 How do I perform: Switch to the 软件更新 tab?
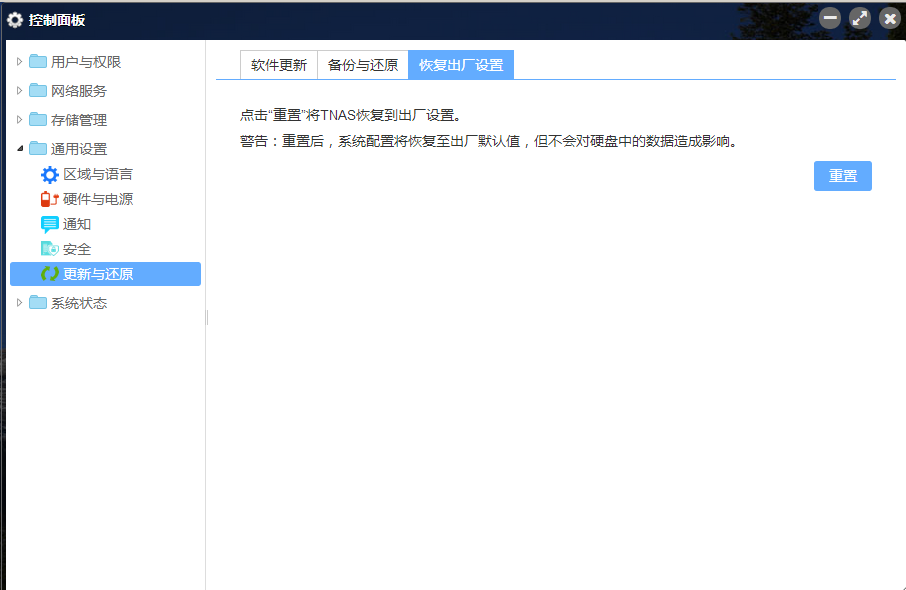[279, 65]
